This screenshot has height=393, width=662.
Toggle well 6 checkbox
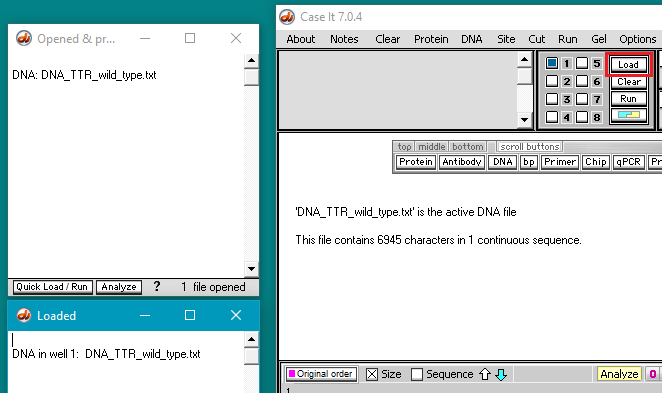(582, 81)
